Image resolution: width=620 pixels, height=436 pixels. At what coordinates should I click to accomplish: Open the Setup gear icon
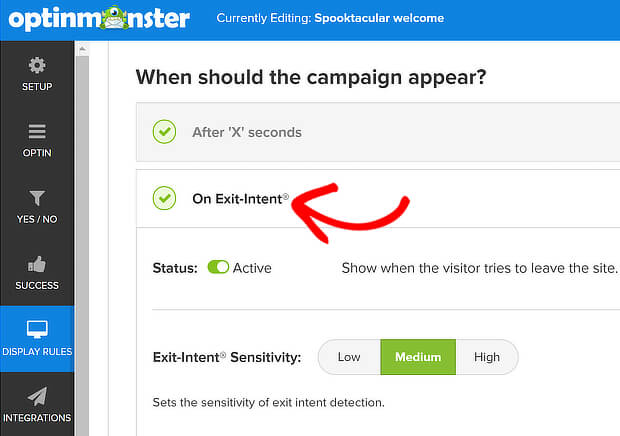point(37,65)
